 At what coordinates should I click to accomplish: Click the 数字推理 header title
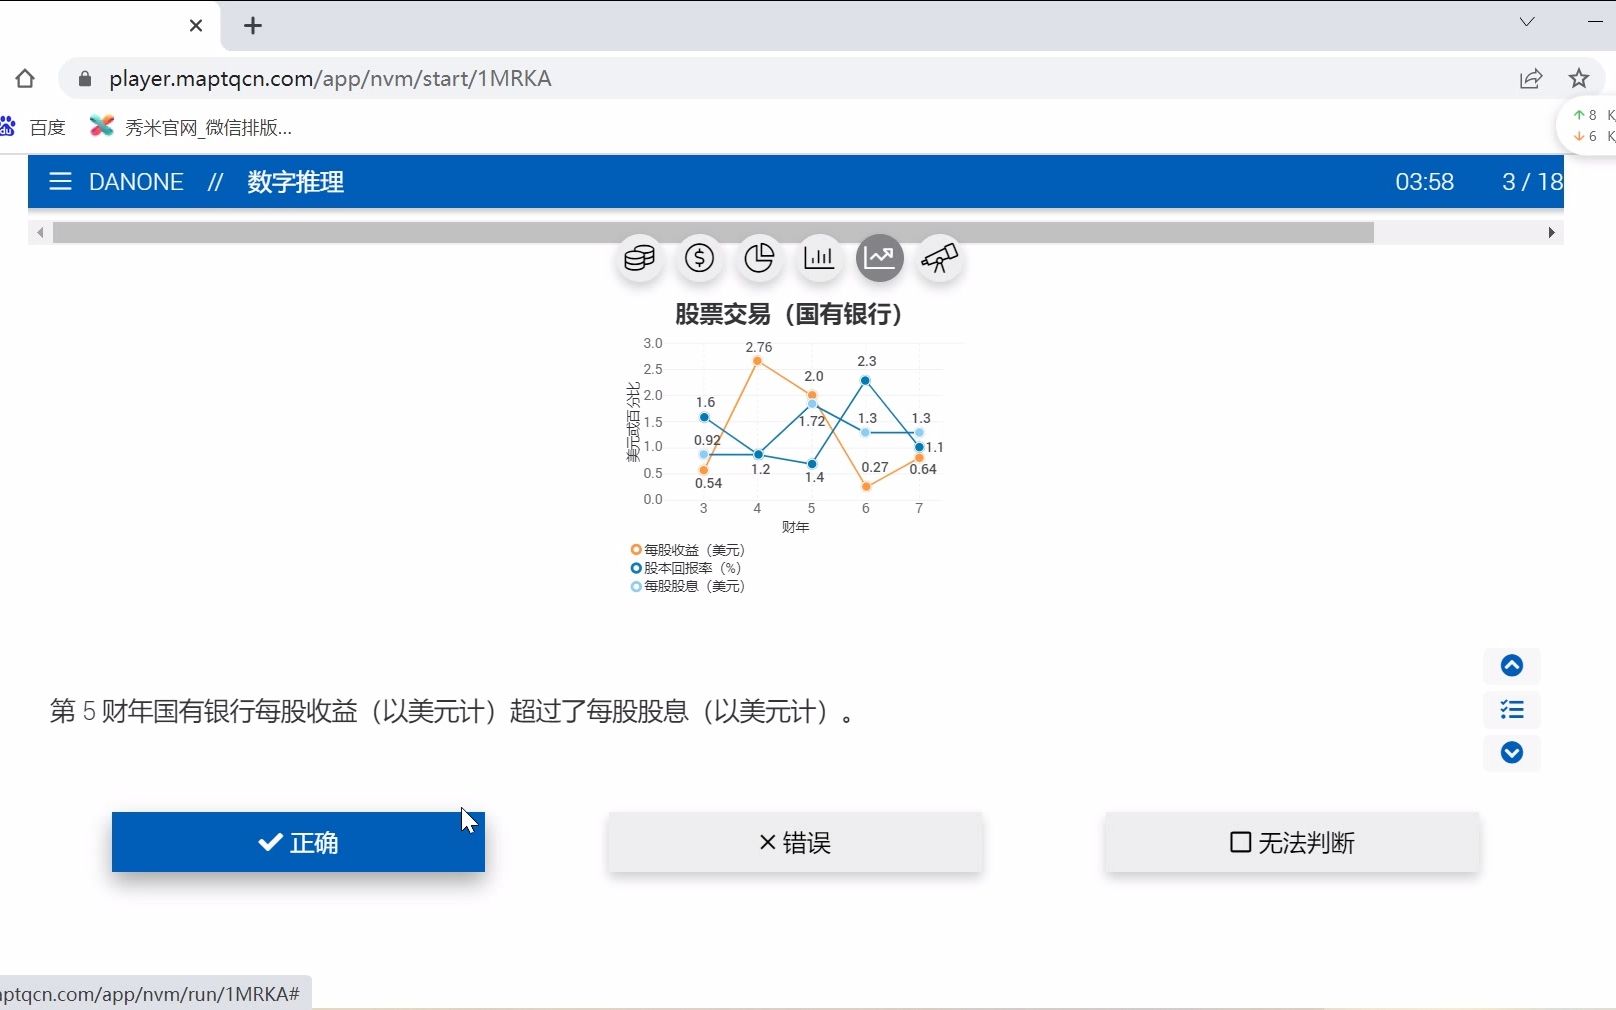coord(295,182)
